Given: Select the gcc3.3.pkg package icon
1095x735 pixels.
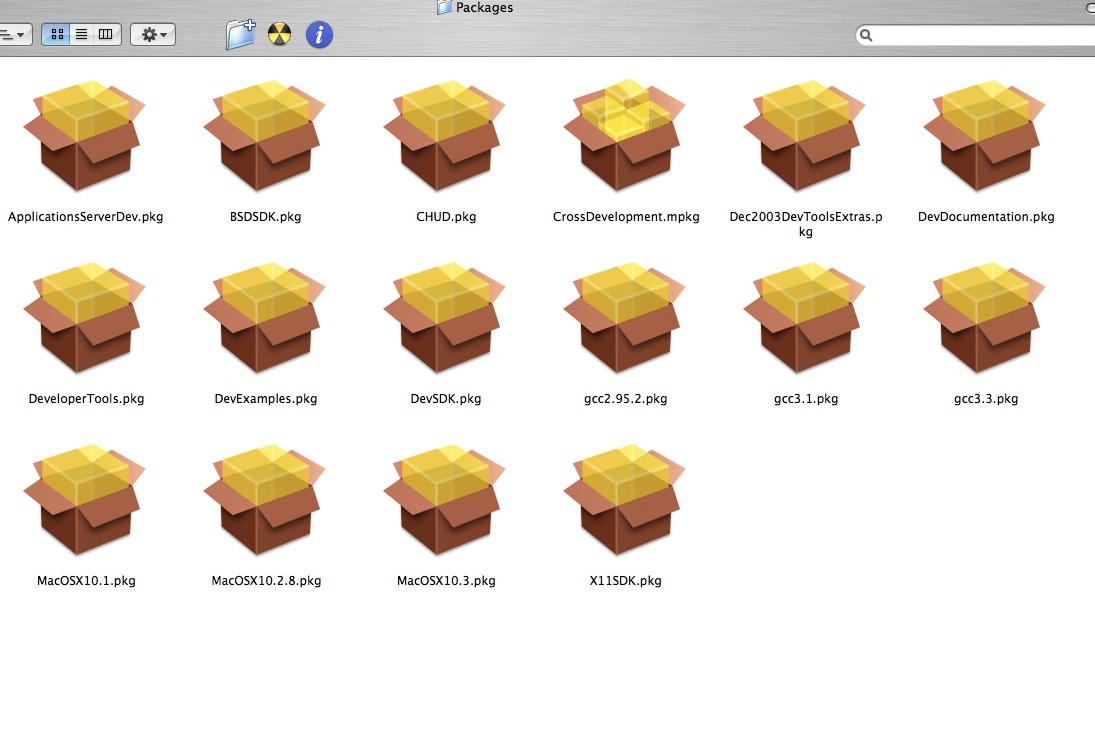Looking at the screenshot, I should pos(985,318).
